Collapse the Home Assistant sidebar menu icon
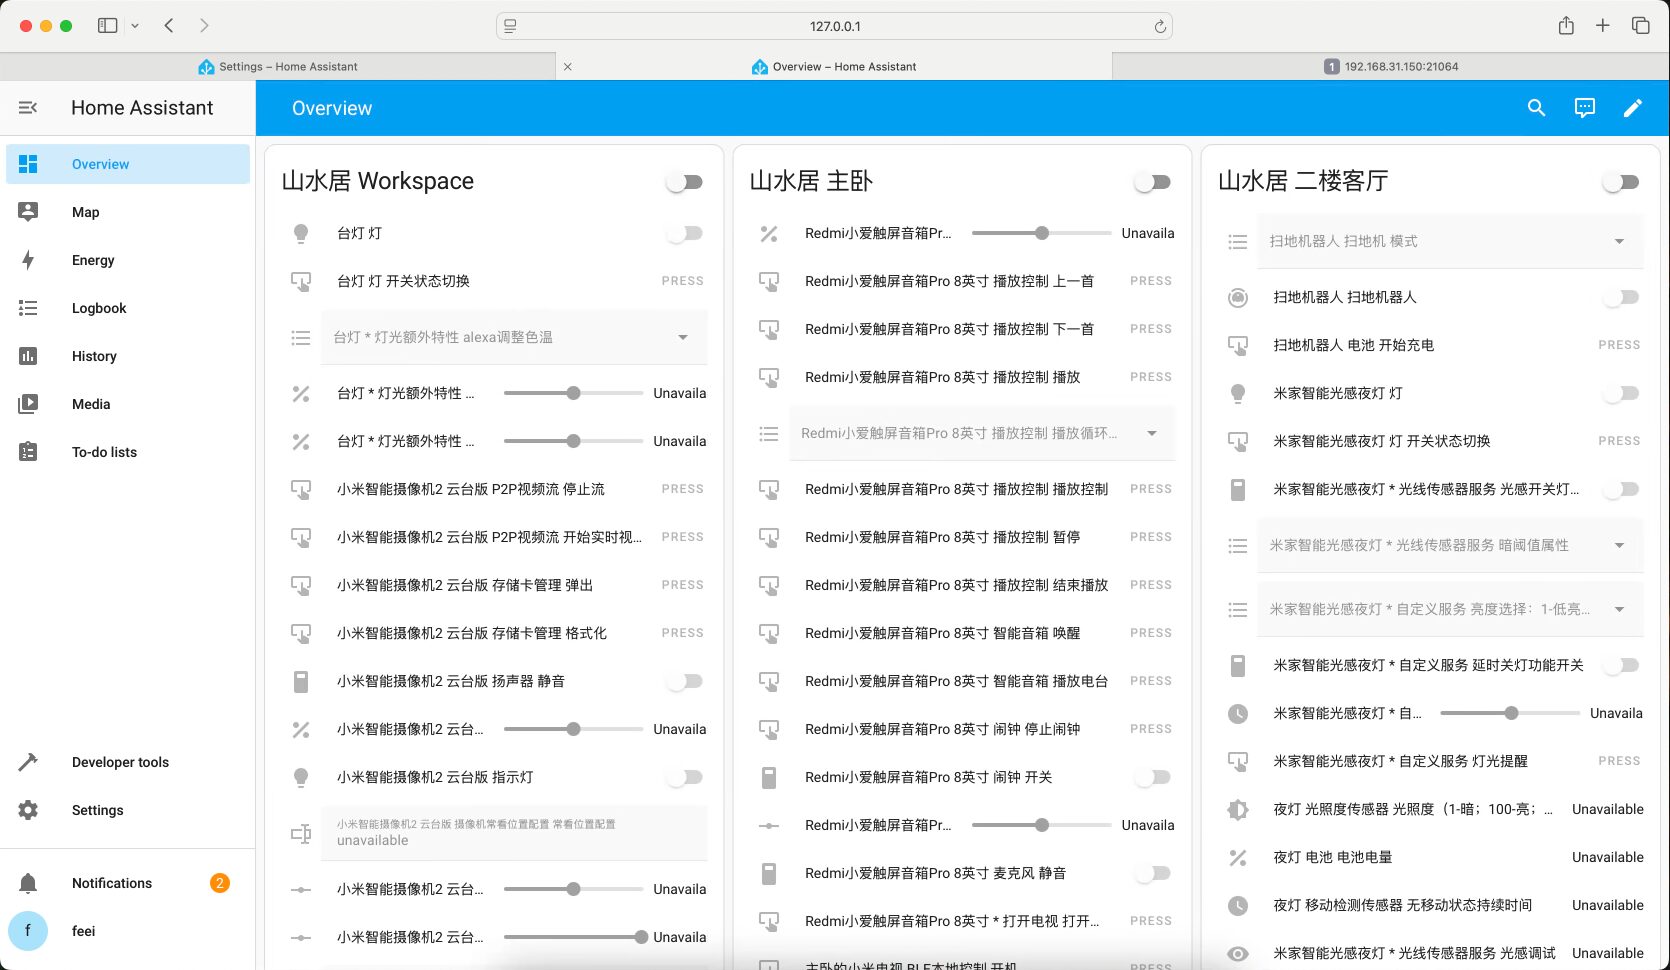The width and height of the screenshot is (1670, 970). pyautogui.click(x=28, y=107)
